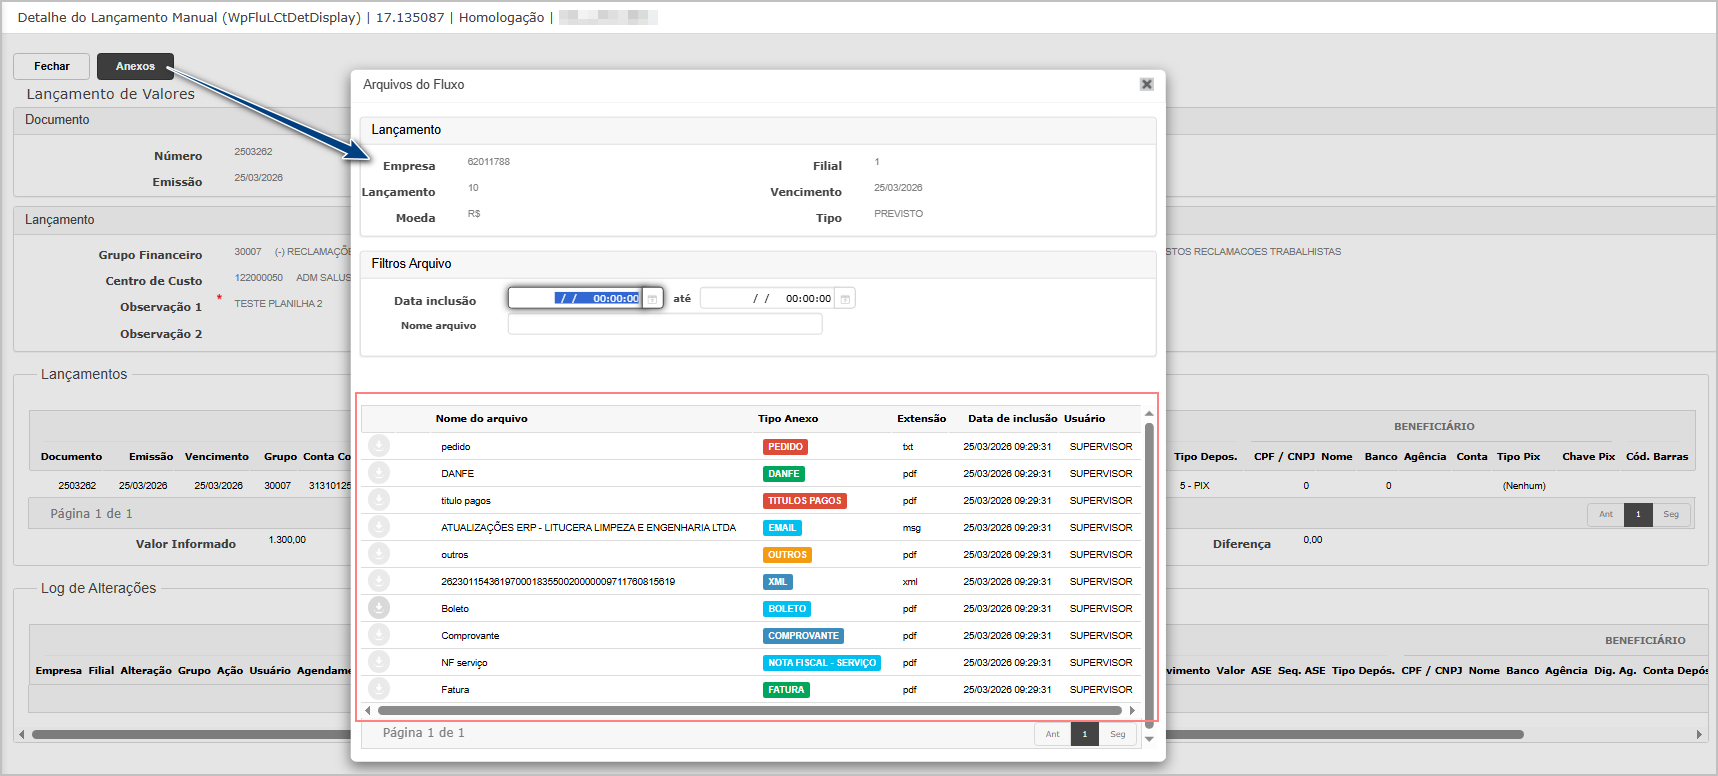Open calendar picker for the até date
The width and height of the screenshot is (1718, 776).
click(x=845, y=298)
